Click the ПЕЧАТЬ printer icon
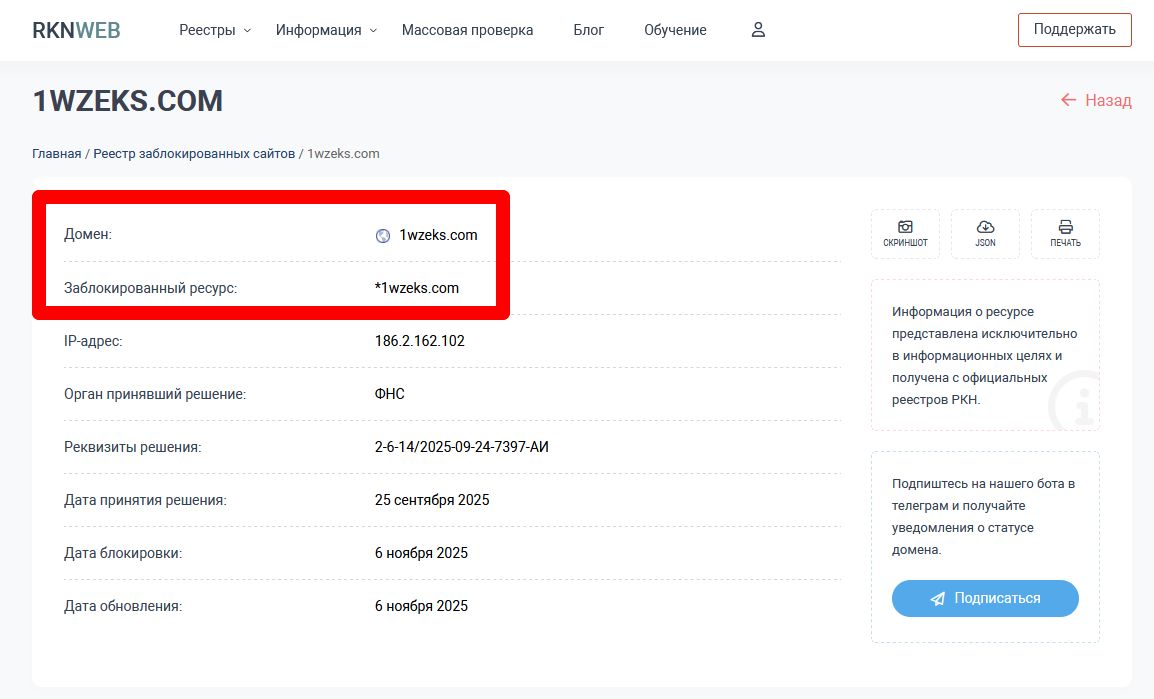The height and width of the screenshot is (699, 1154). point(1065,228)
